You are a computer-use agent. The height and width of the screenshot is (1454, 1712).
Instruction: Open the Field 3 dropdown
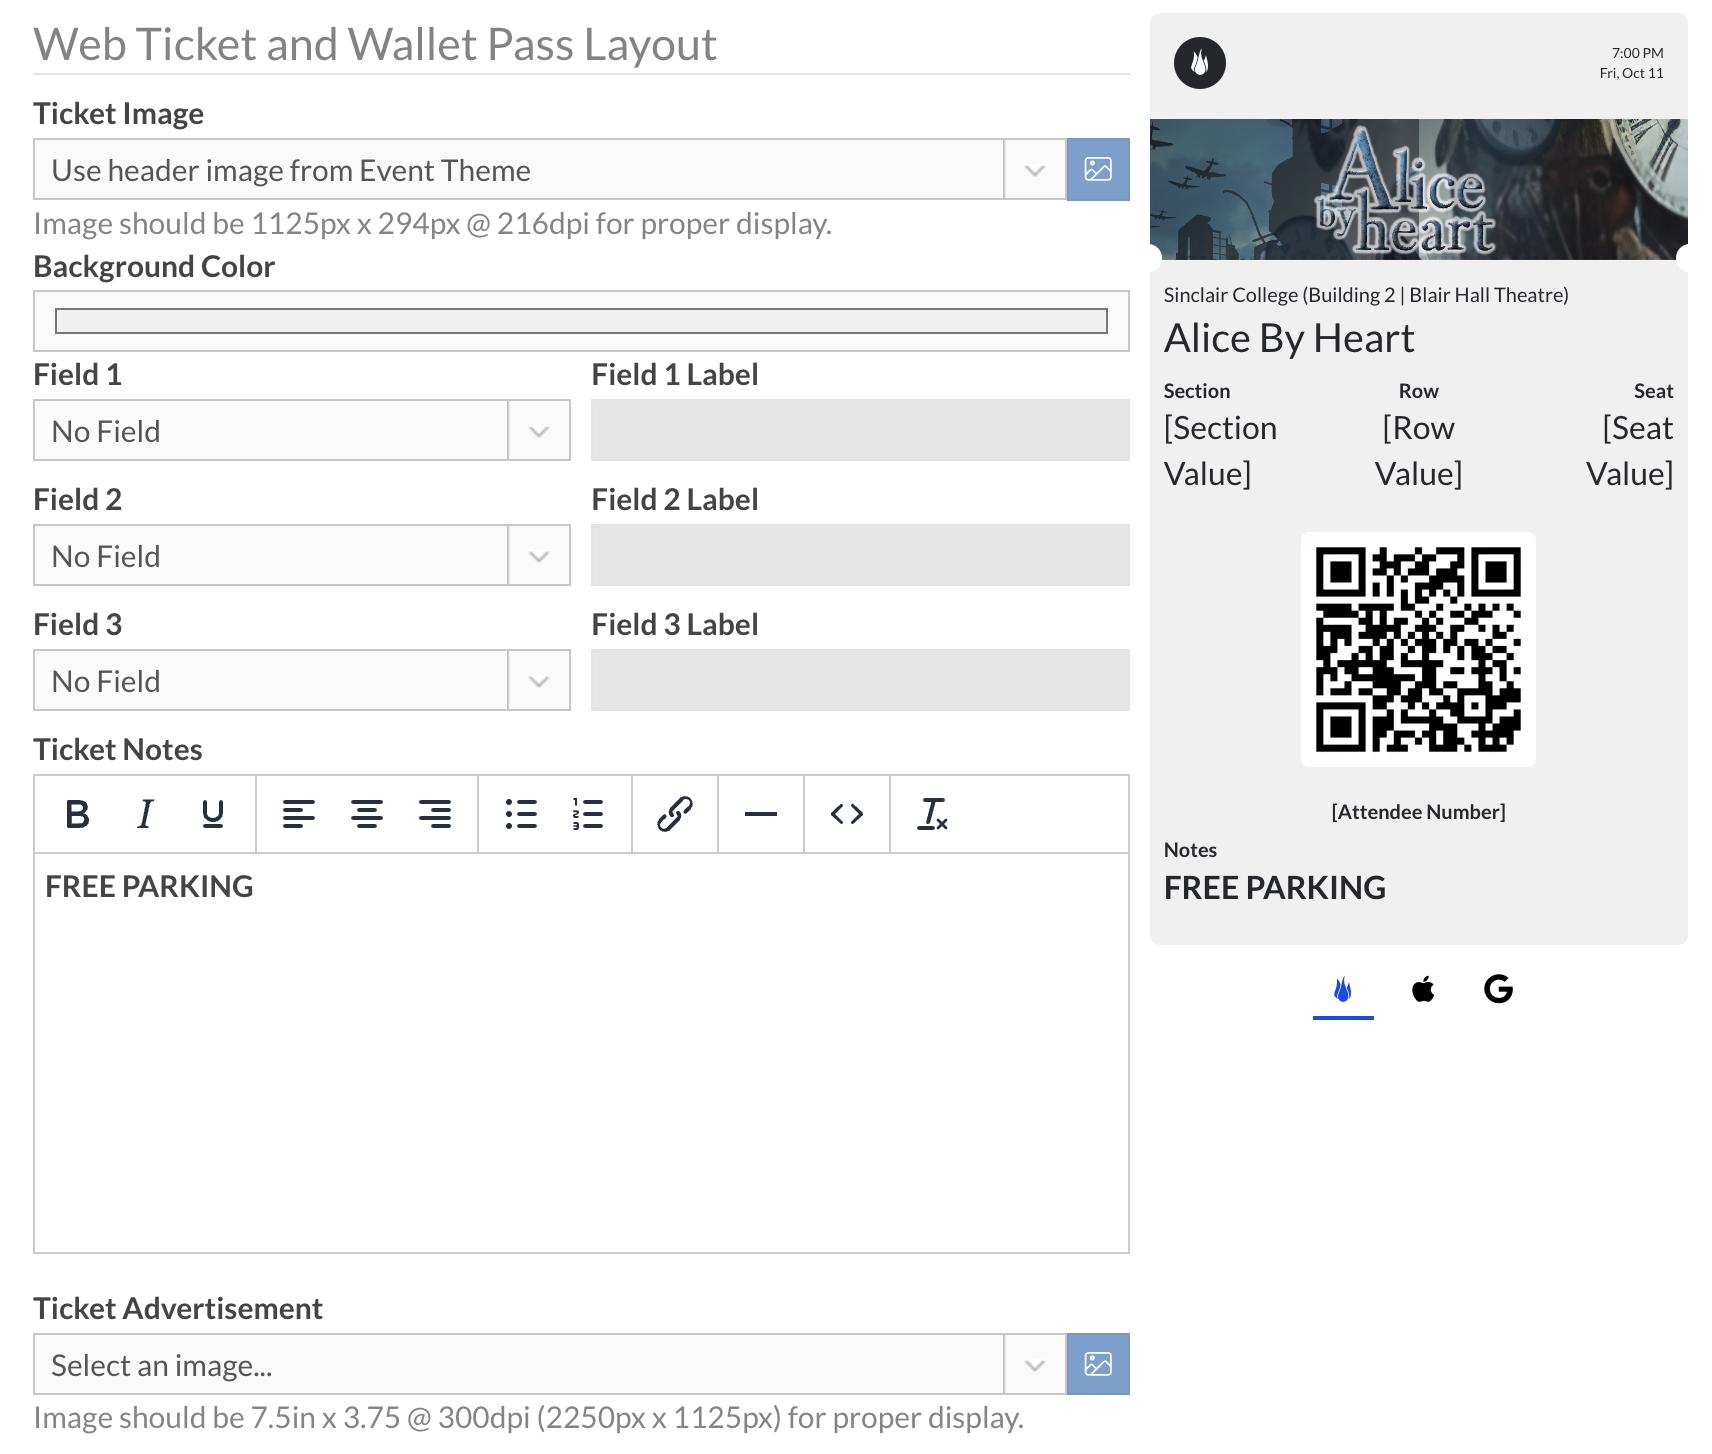point(302,680)
